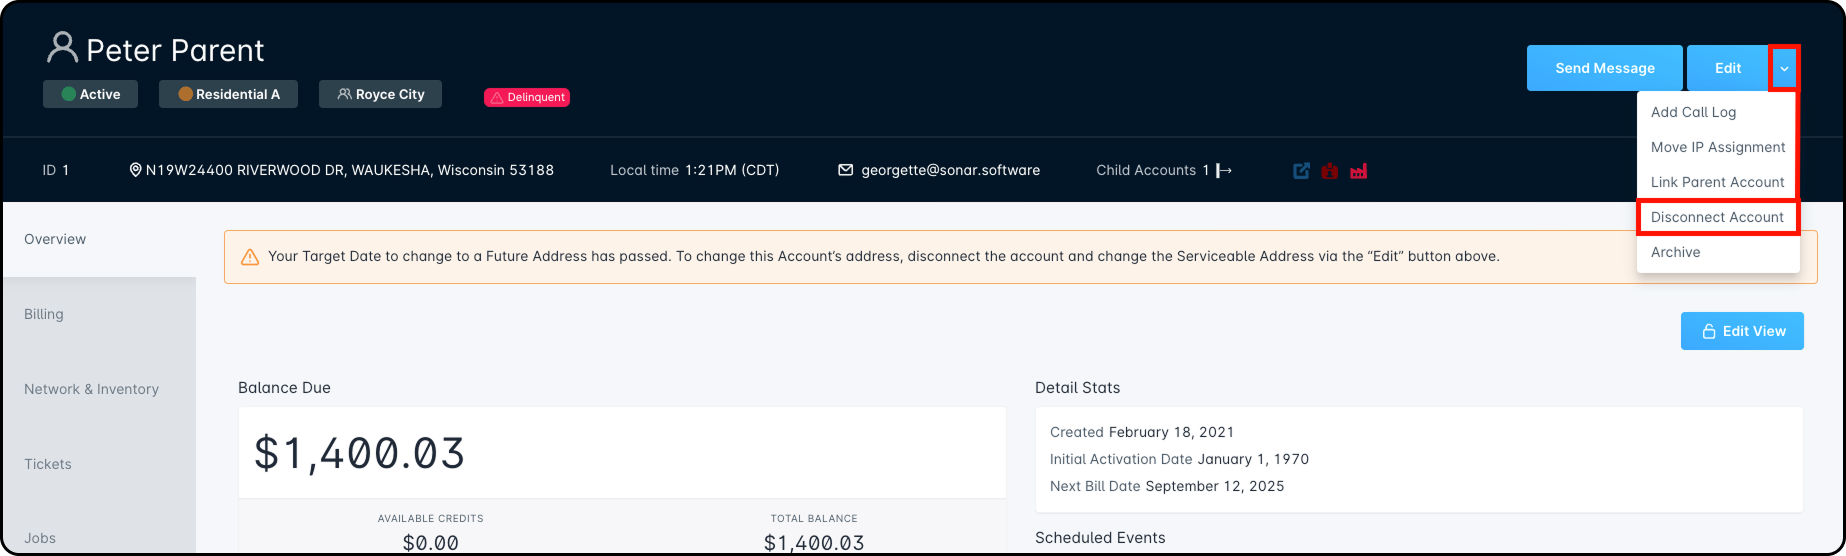Select Move IP Assignment option
This screenshot has width=1846, height=556.
click(x=1717, y=147)
